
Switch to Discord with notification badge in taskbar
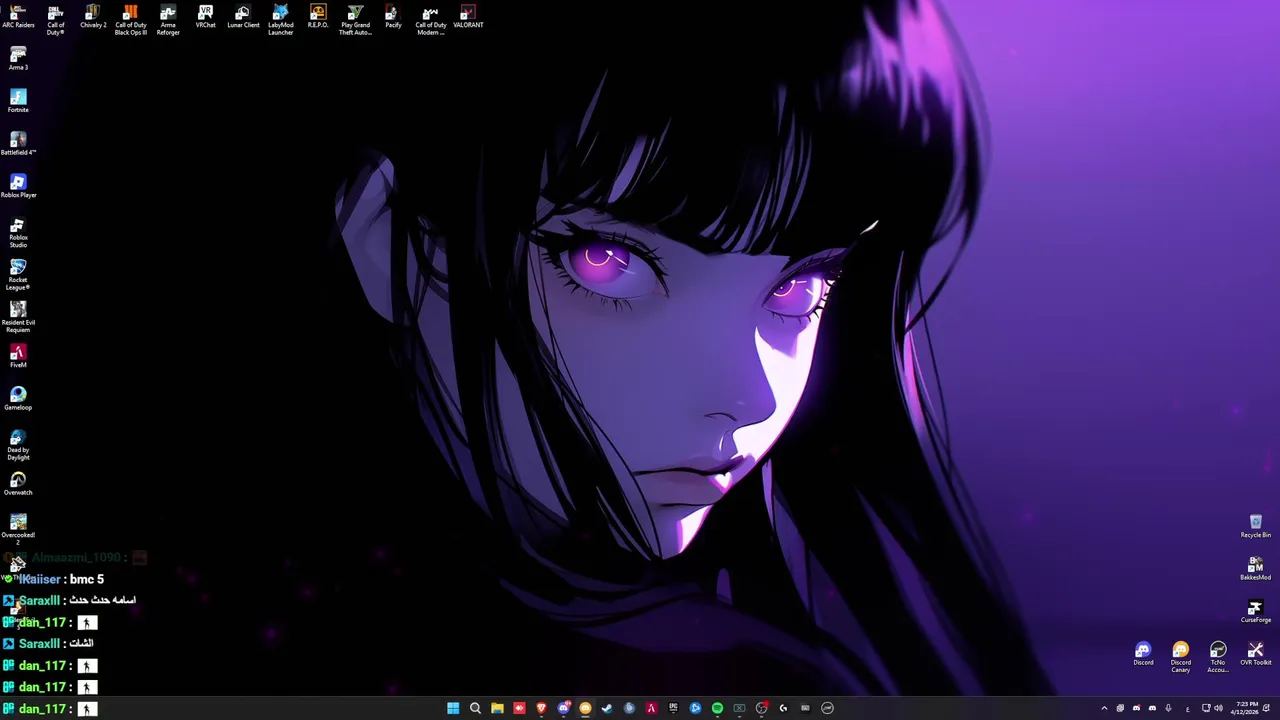tap(564, 708)
